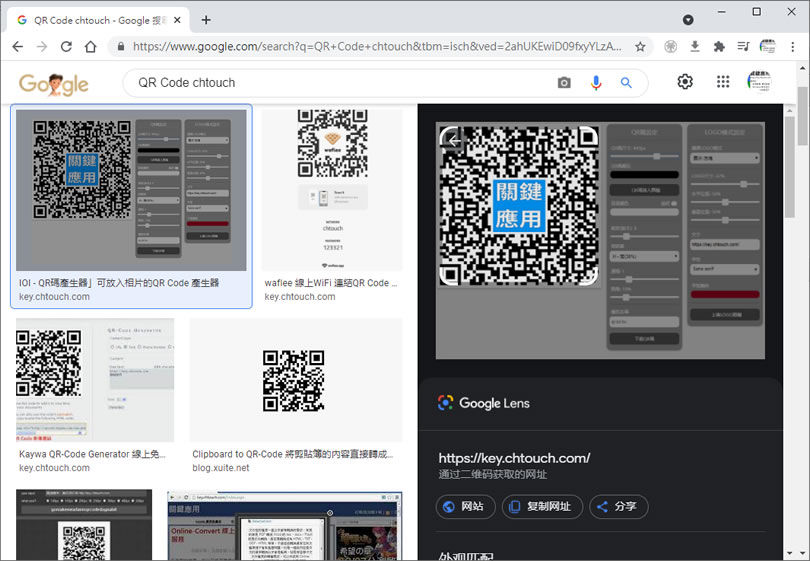The width and height of the screenshot is (810, 561).
Task: Click the page's main vertical scrollbar
Action: coord(802,116)
